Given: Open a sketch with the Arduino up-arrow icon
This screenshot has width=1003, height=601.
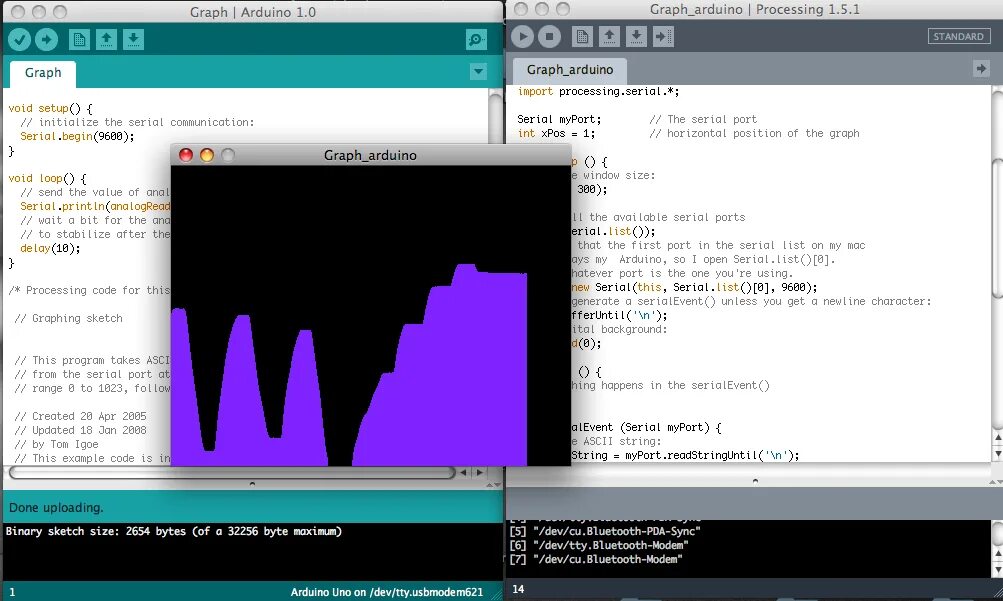Looking at the screenshot, I should click(106, 40).
